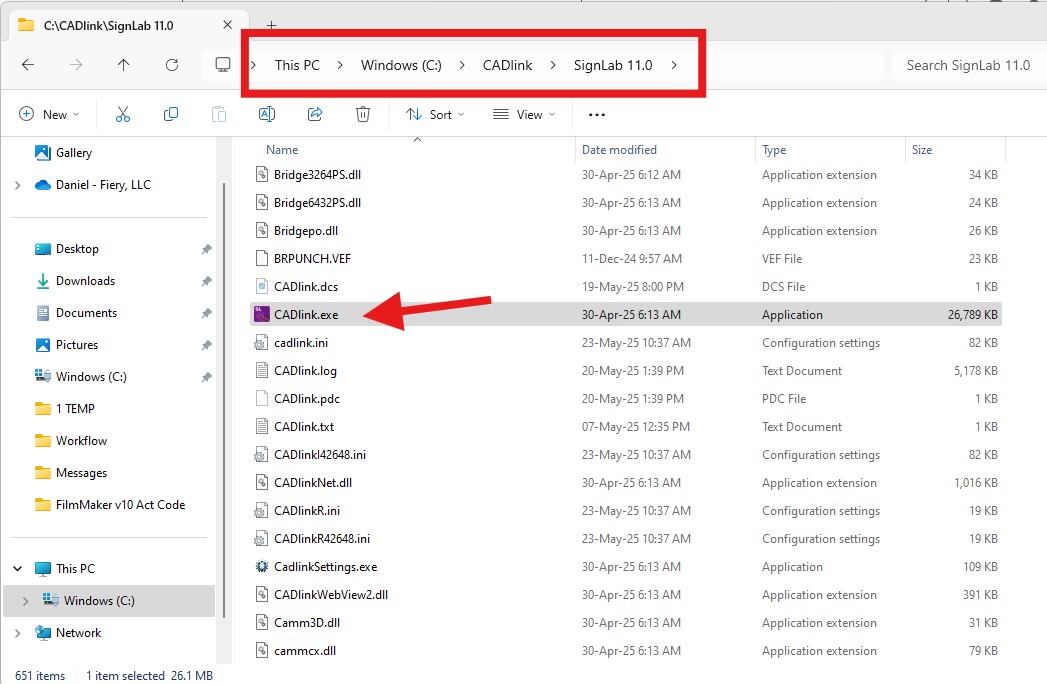Image resolution: width=1047 pixels, height=684 pixels.
Task: Expand Windows (C:) under This PC
Action: click(25, 601)
